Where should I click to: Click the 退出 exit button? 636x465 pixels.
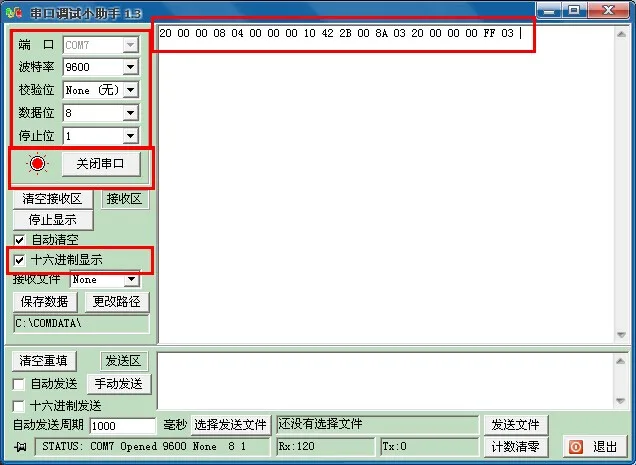click(x=595, y=447)
